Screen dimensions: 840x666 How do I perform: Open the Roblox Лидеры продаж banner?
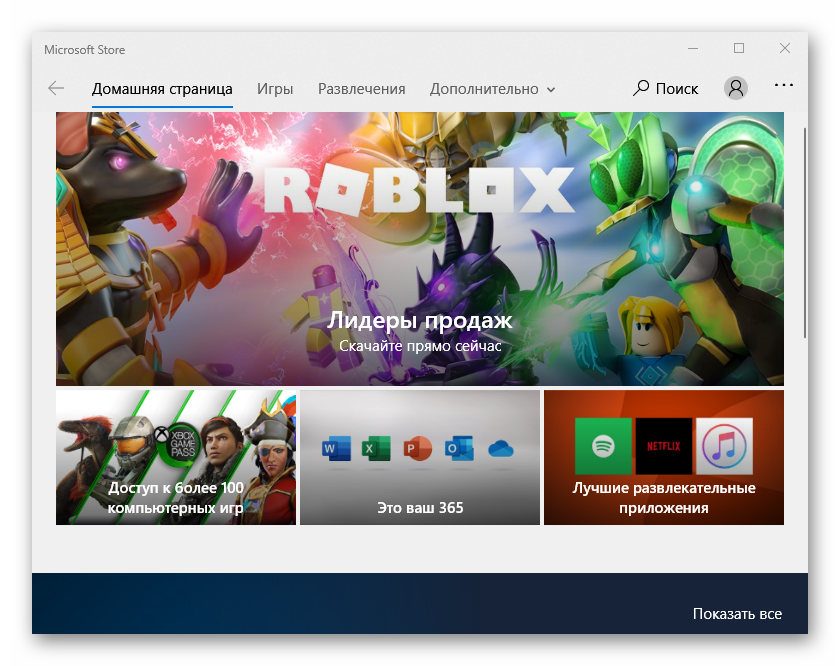(420, 249)
